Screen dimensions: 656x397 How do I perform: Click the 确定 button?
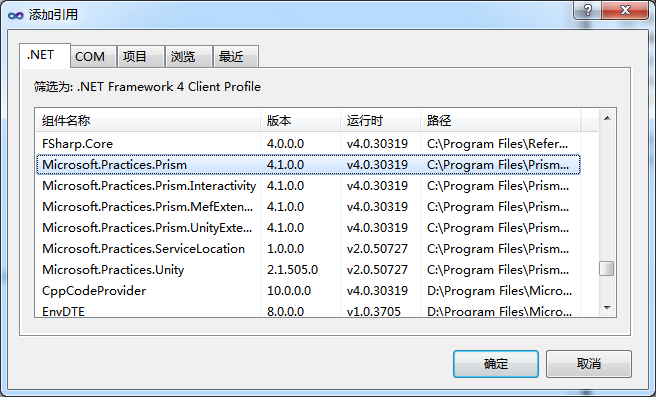click(x=496, y=364)
